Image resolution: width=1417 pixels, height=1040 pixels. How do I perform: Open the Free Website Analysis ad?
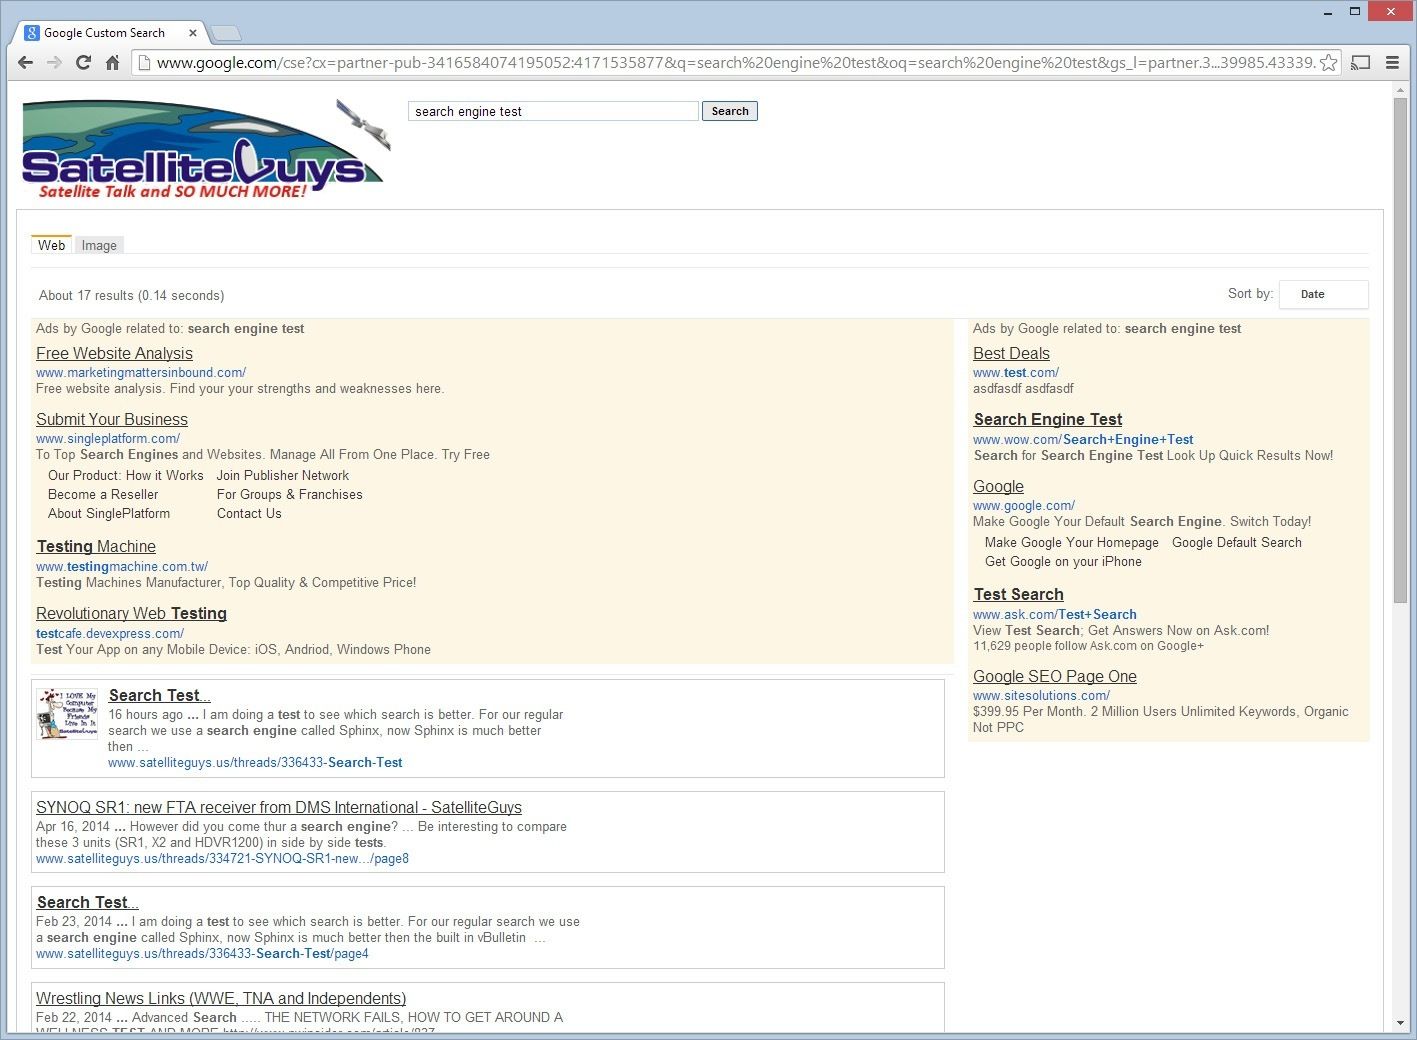coord(114,353)
